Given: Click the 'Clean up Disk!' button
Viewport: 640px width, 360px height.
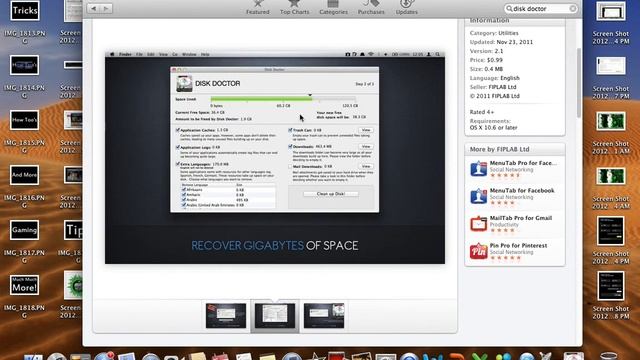Looking at the screenshot, I should coord(331,194).
